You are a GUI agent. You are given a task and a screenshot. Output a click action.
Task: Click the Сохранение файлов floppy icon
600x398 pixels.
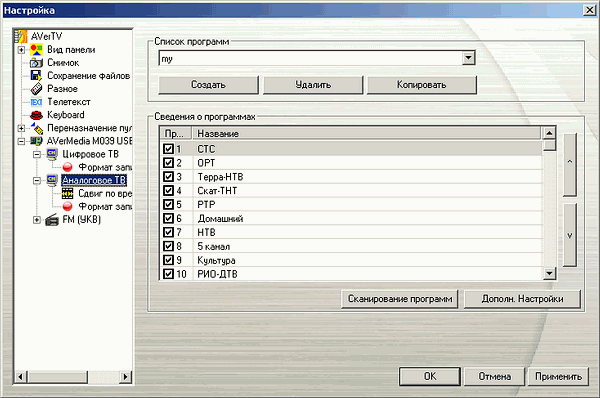pyautogui.click(x=36, y=75)
